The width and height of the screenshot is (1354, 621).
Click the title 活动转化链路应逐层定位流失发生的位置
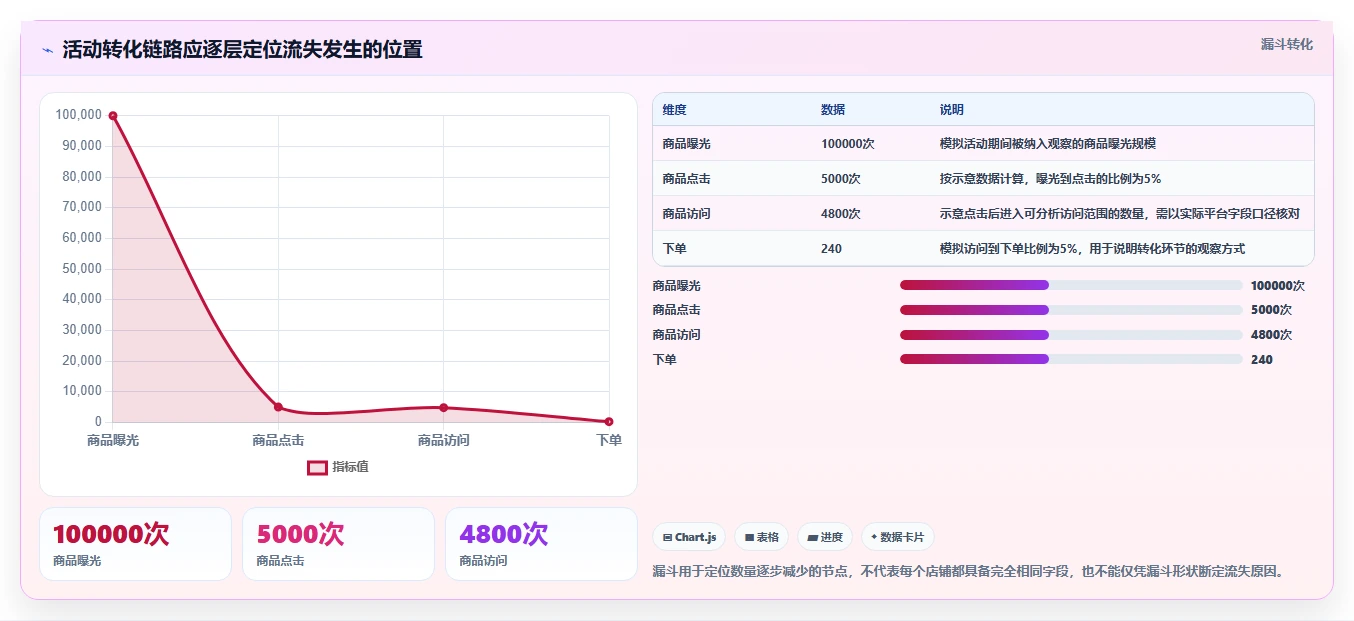[242, 50]
